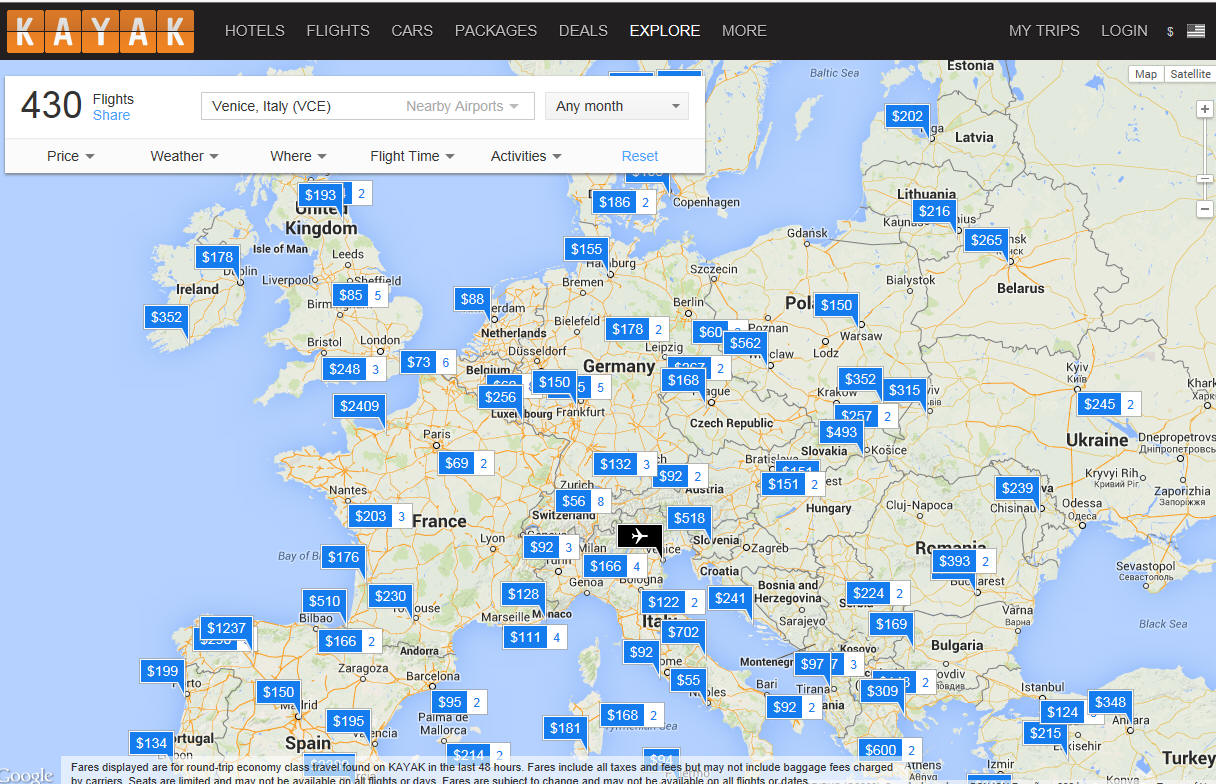1216x784 pixels.
Task: Navigate to PACKAGES
Action: [496, 31]
